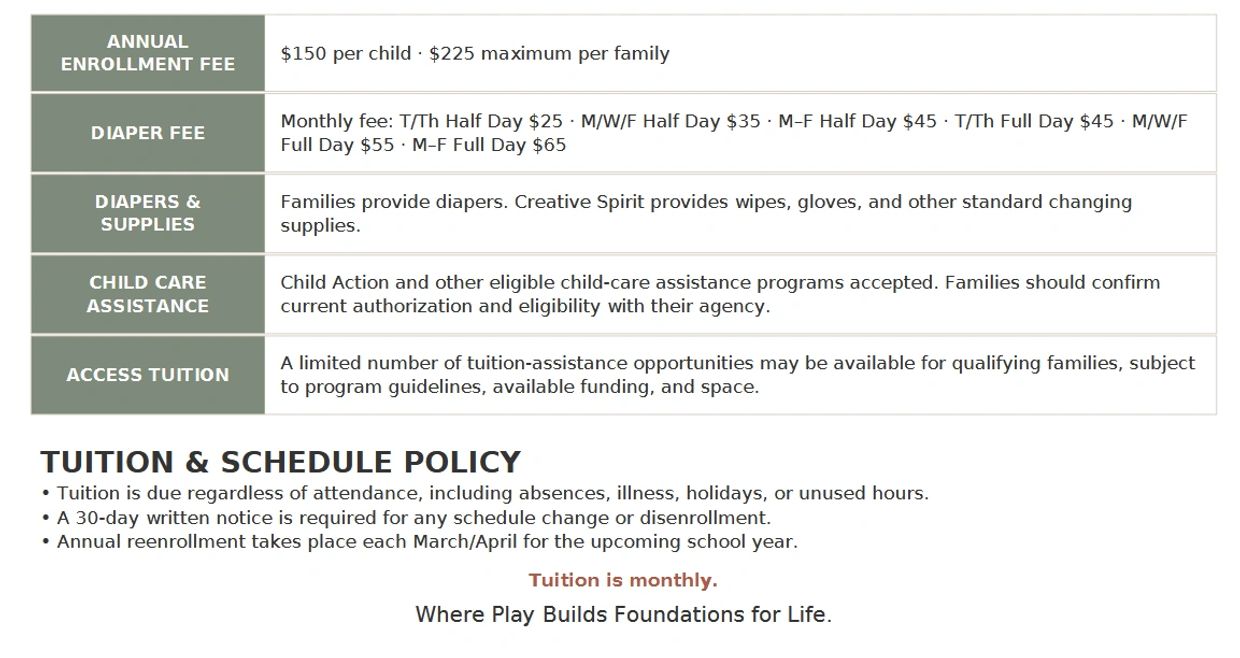
Task: Select the tuition-assistance opportunities description
Action: tap(738, 375)
